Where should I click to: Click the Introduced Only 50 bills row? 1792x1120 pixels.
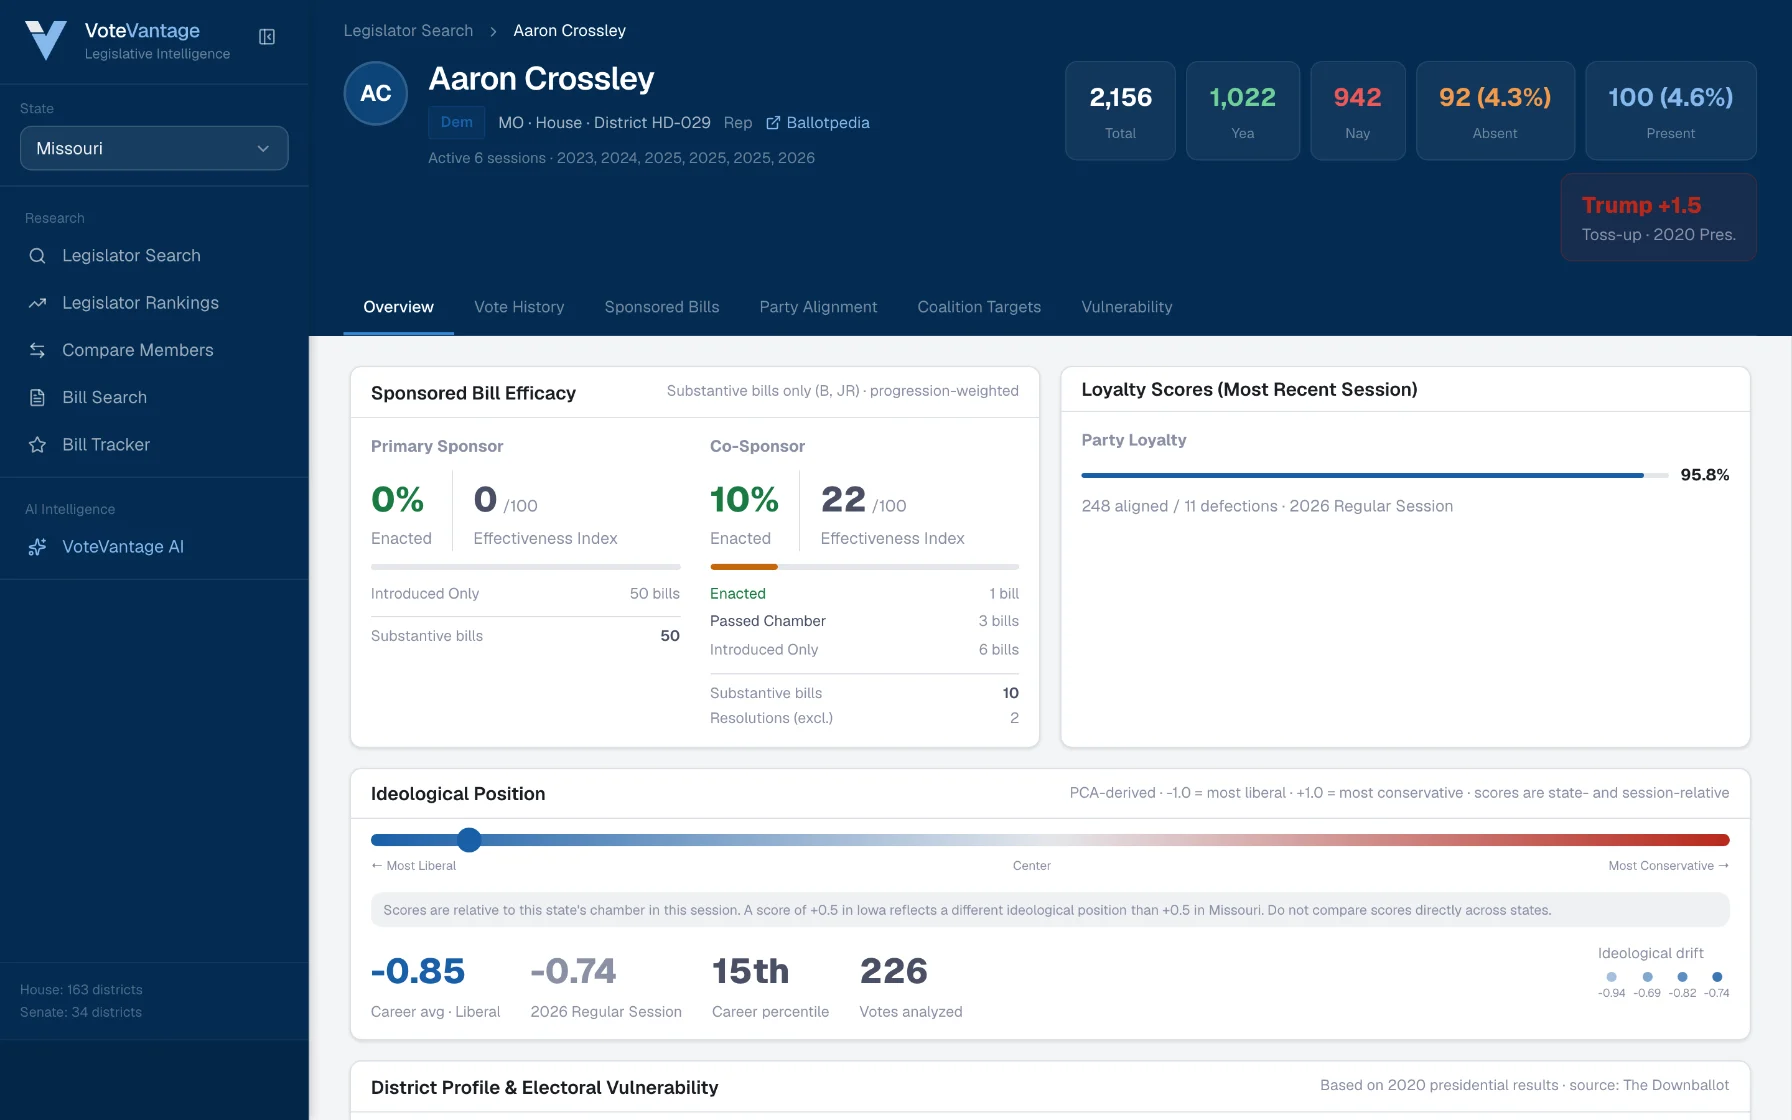point(525,594)
